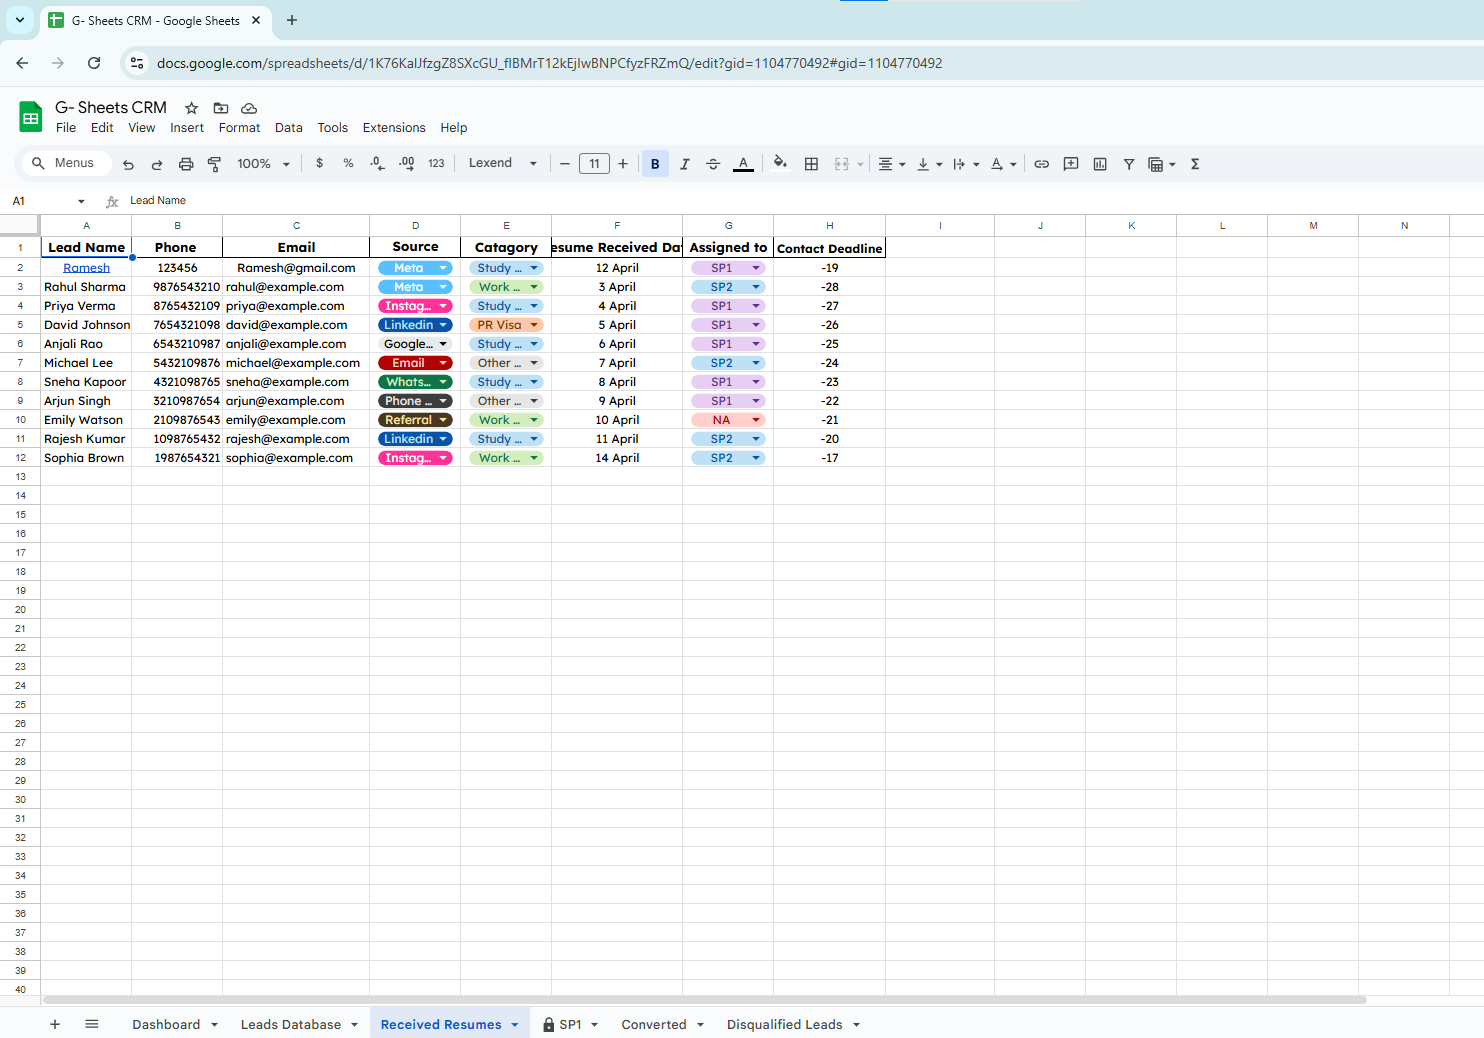Click the add new sheet button
1484x1038 pixels.
pyautogui.click(x=55, y=1024)
